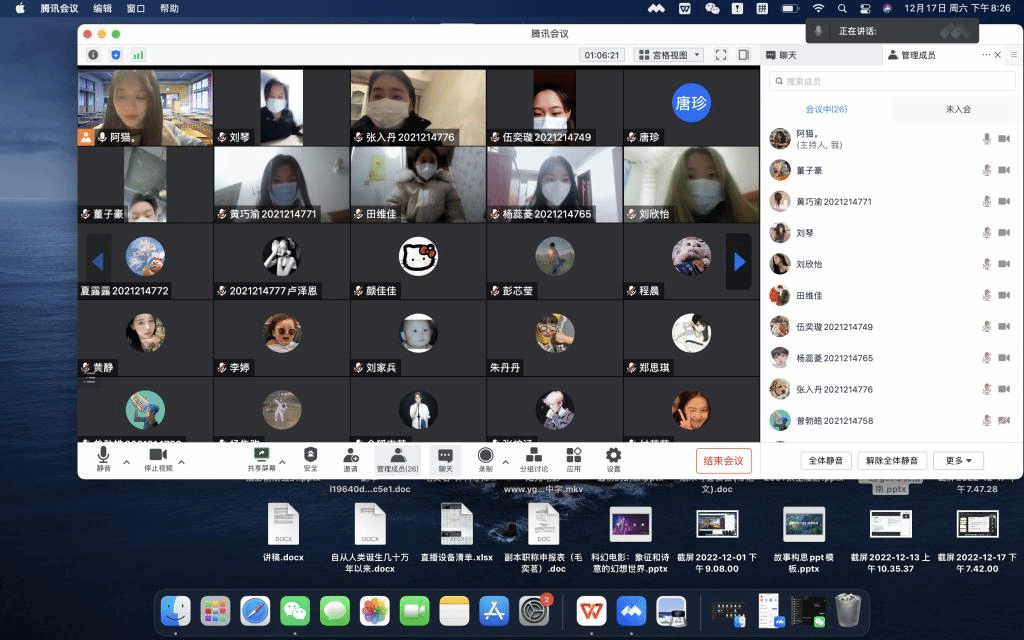Viewport: 1024px width, 640px height.
Task: Click the three-dots more icon in member panel
Action: click(x=985, y=55)
